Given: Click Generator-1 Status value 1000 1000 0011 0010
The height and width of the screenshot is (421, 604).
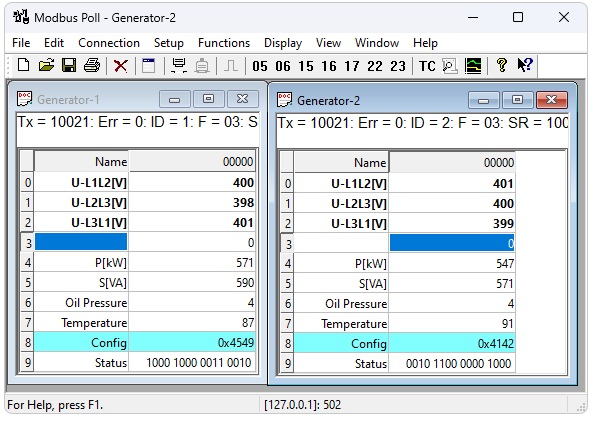Looking at the screenshot, I should (192, 362).
